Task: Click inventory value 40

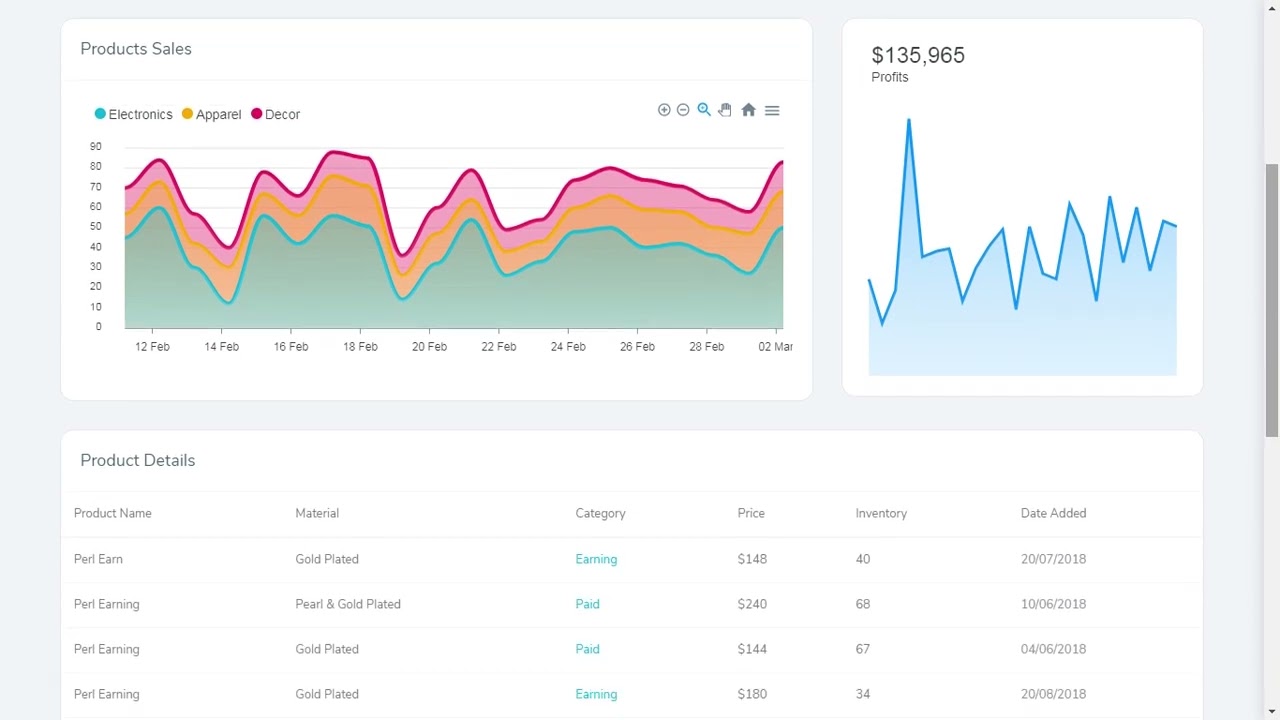Action: point(863,559)
